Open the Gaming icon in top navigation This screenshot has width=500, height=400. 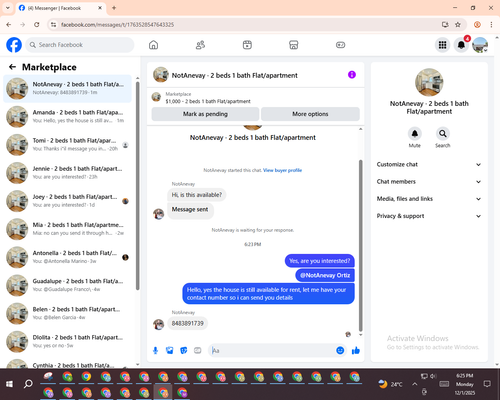(x=340, y=45)
